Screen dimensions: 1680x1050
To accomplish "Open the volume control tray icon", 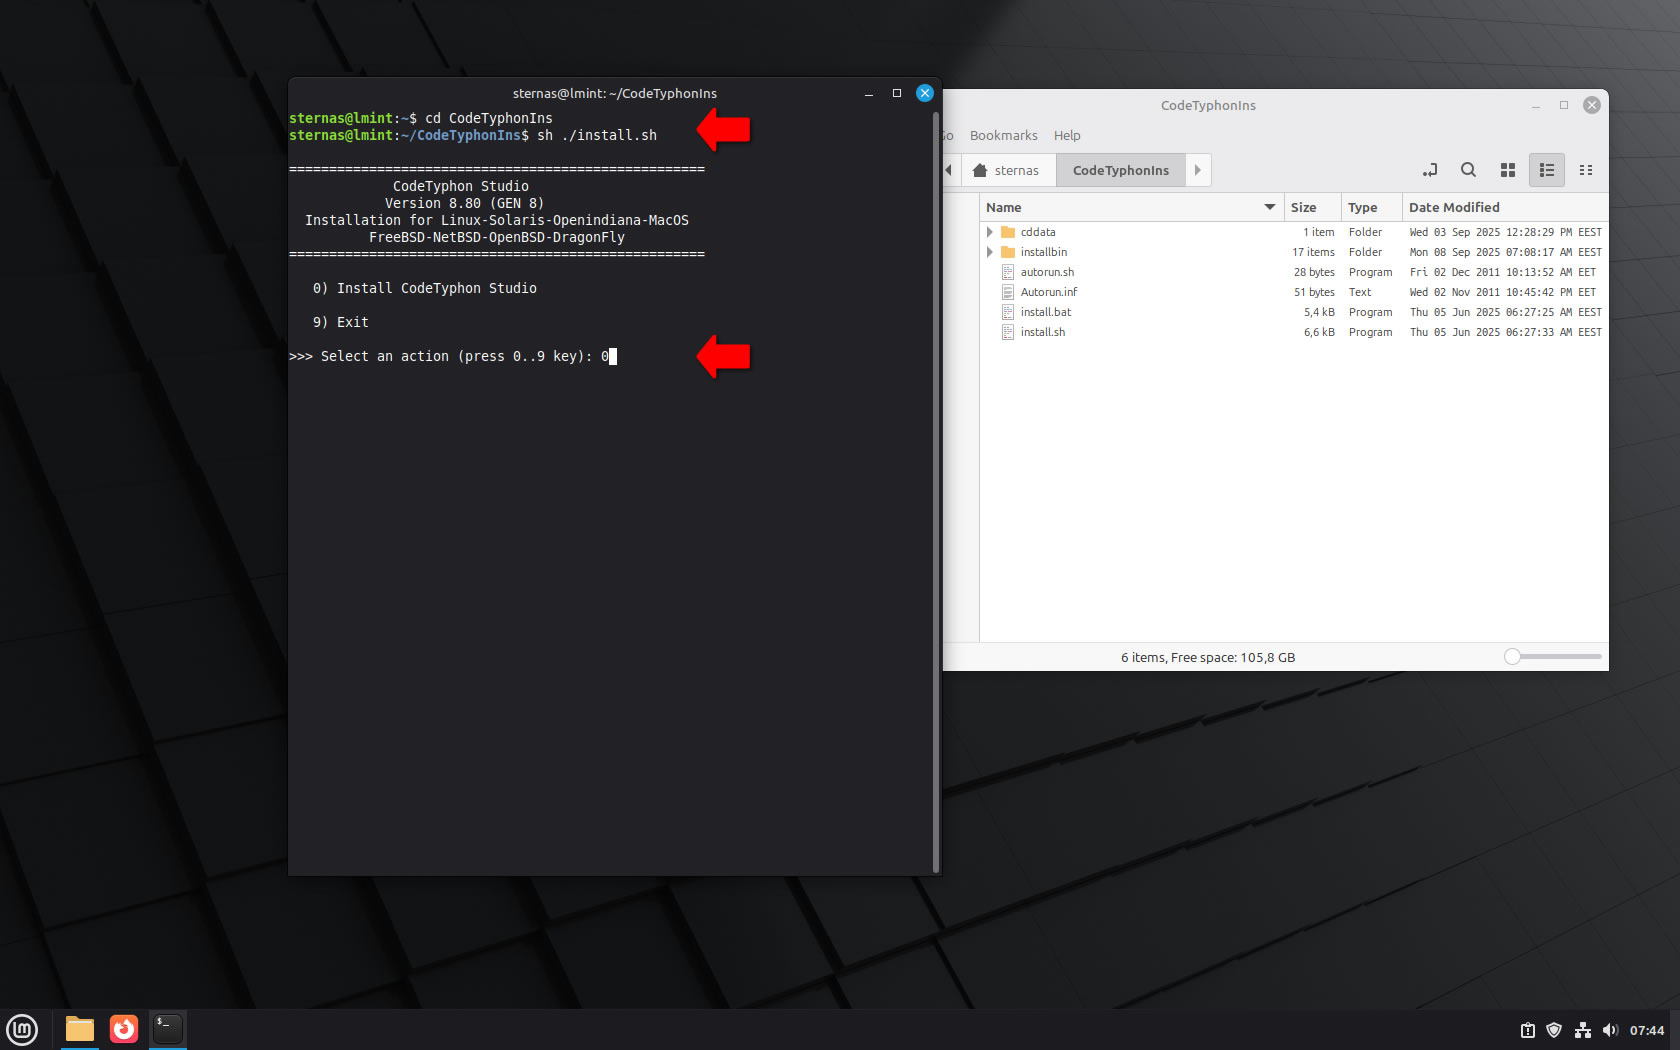I will (1609, 1030).
